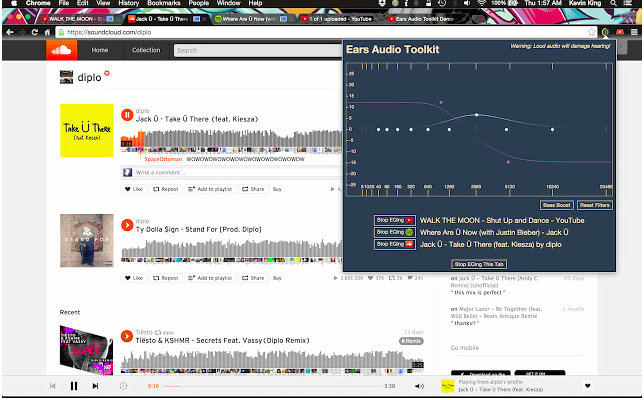This screenshot has width=644, height=400.
Task: Click diplo profile avatar
Action: [x=67, y=77]
